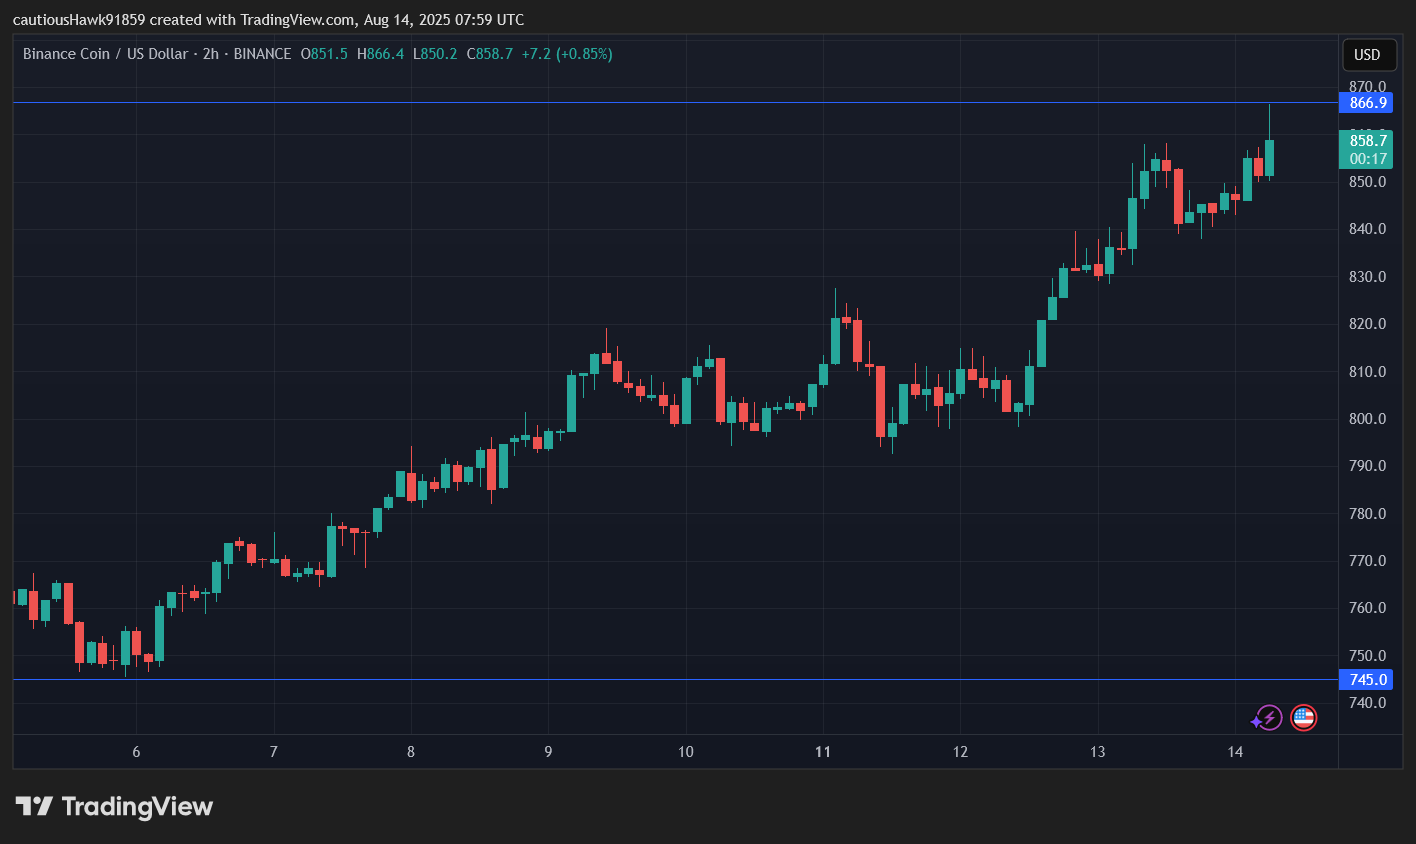Click the blue 745.0 price line label
This screenshot has height=844, width=1416.
(1366, 679)
